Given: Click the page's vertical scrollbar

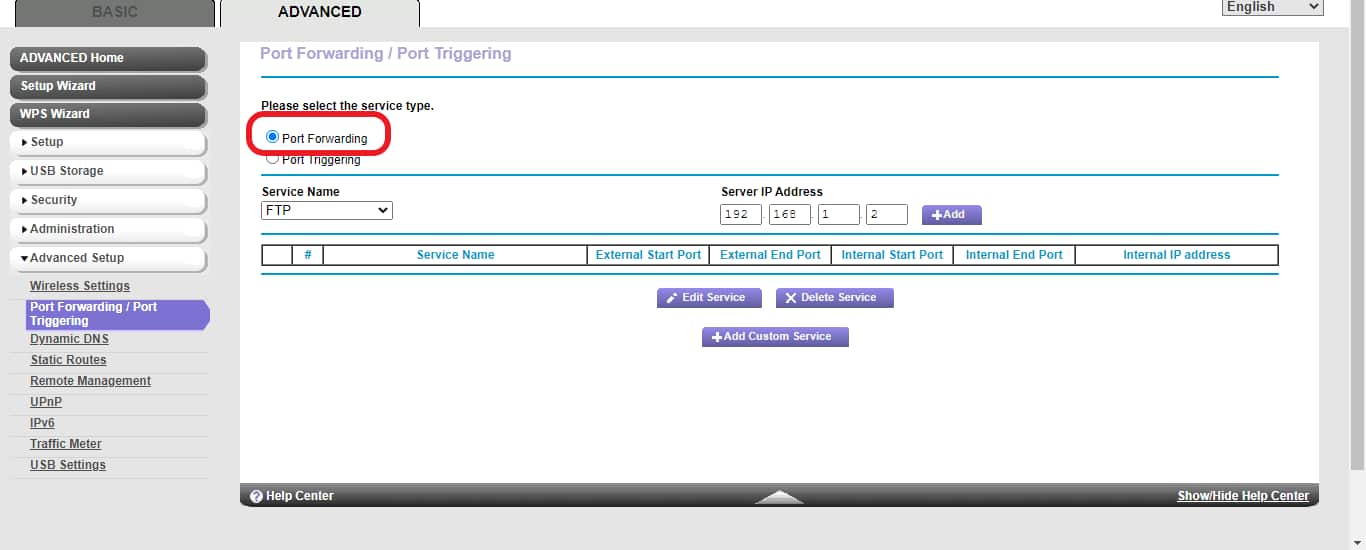Looking at the screenshot, I should click(1358, 235).
